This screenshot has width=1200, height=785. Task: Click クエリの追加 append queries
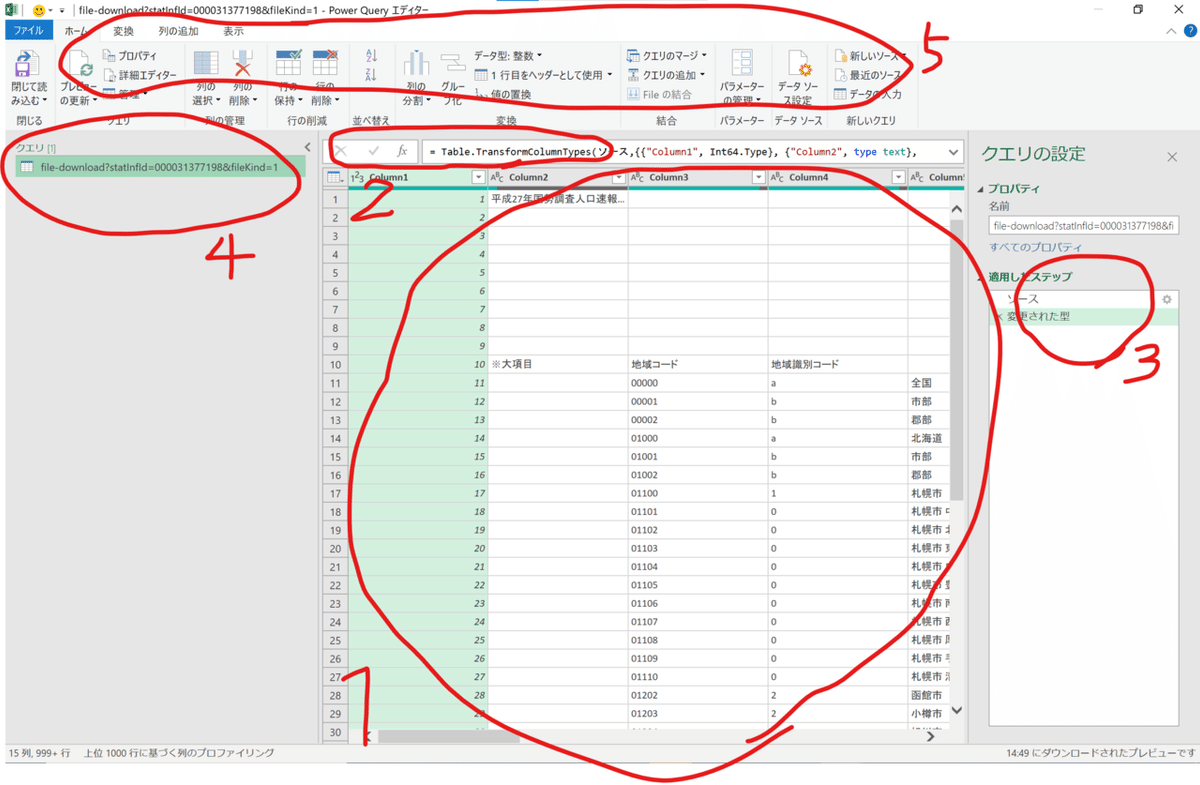[666, 75]
